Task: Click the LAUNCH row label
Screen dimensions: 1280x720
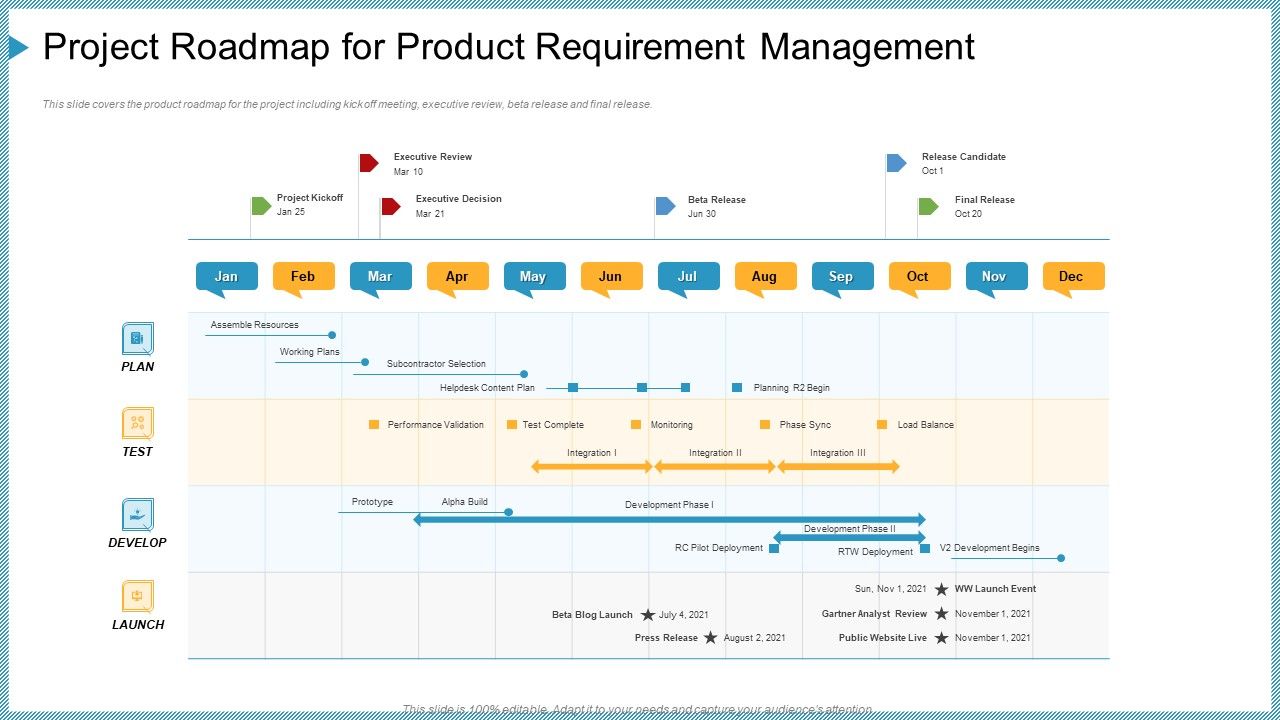Action: pyautogui.click(x=138, y=625)
